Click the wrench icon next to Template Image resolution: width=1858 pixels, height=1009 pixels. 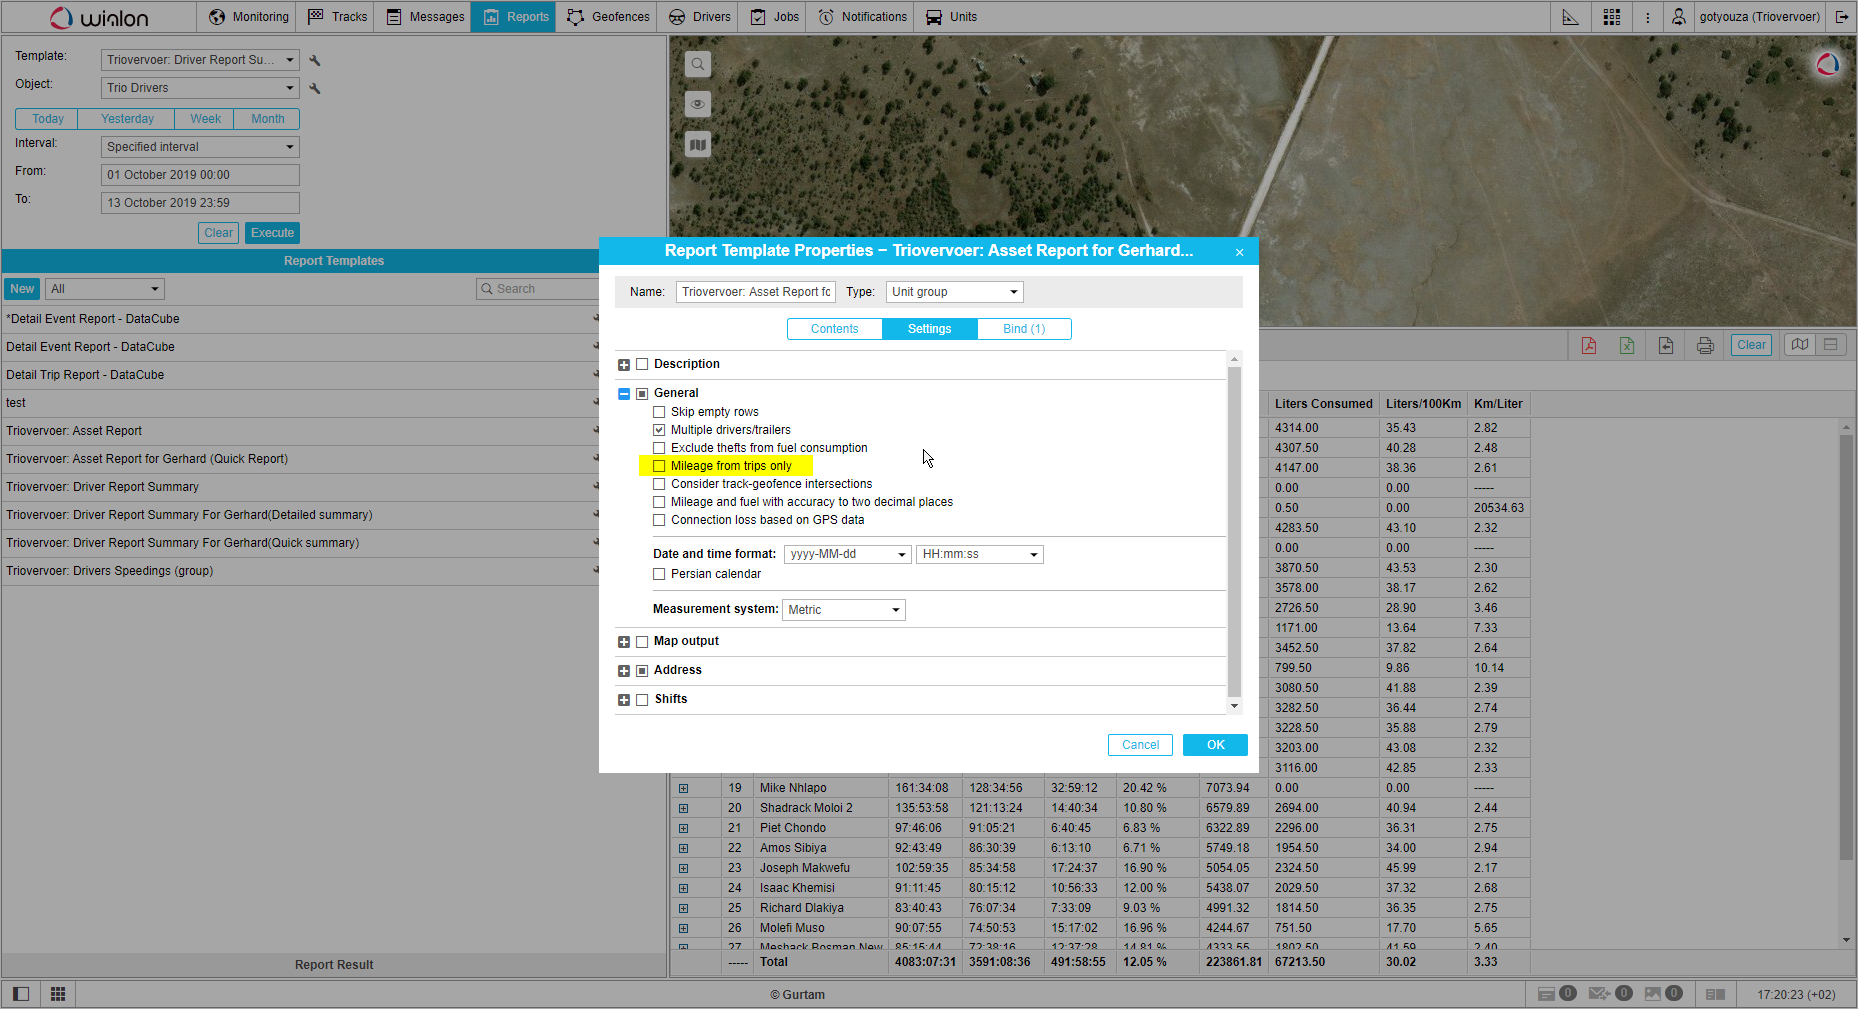coord(315,60)
